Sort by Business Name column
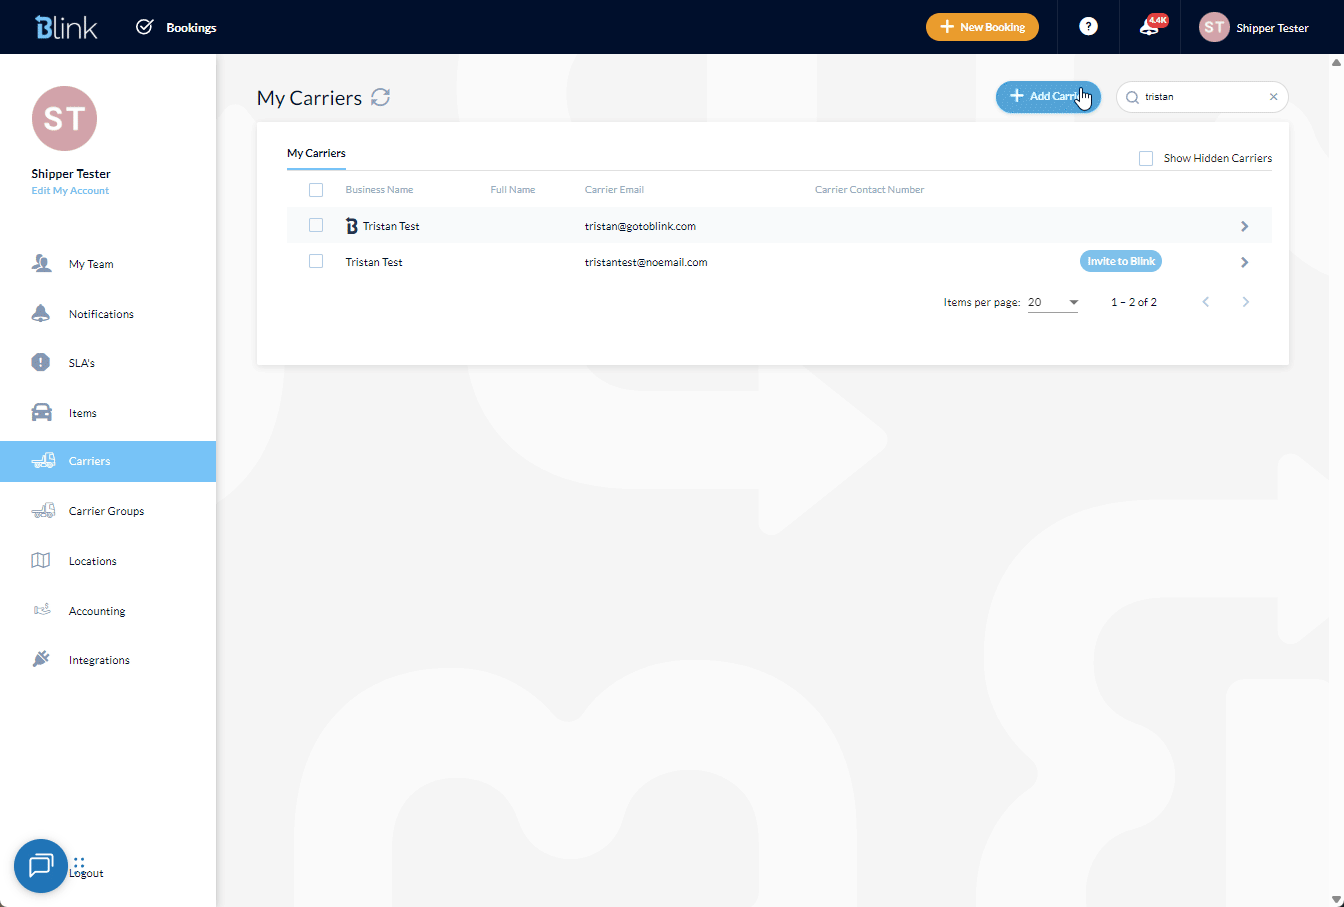This screenshot has height=907, width=1344. [379, 189]
